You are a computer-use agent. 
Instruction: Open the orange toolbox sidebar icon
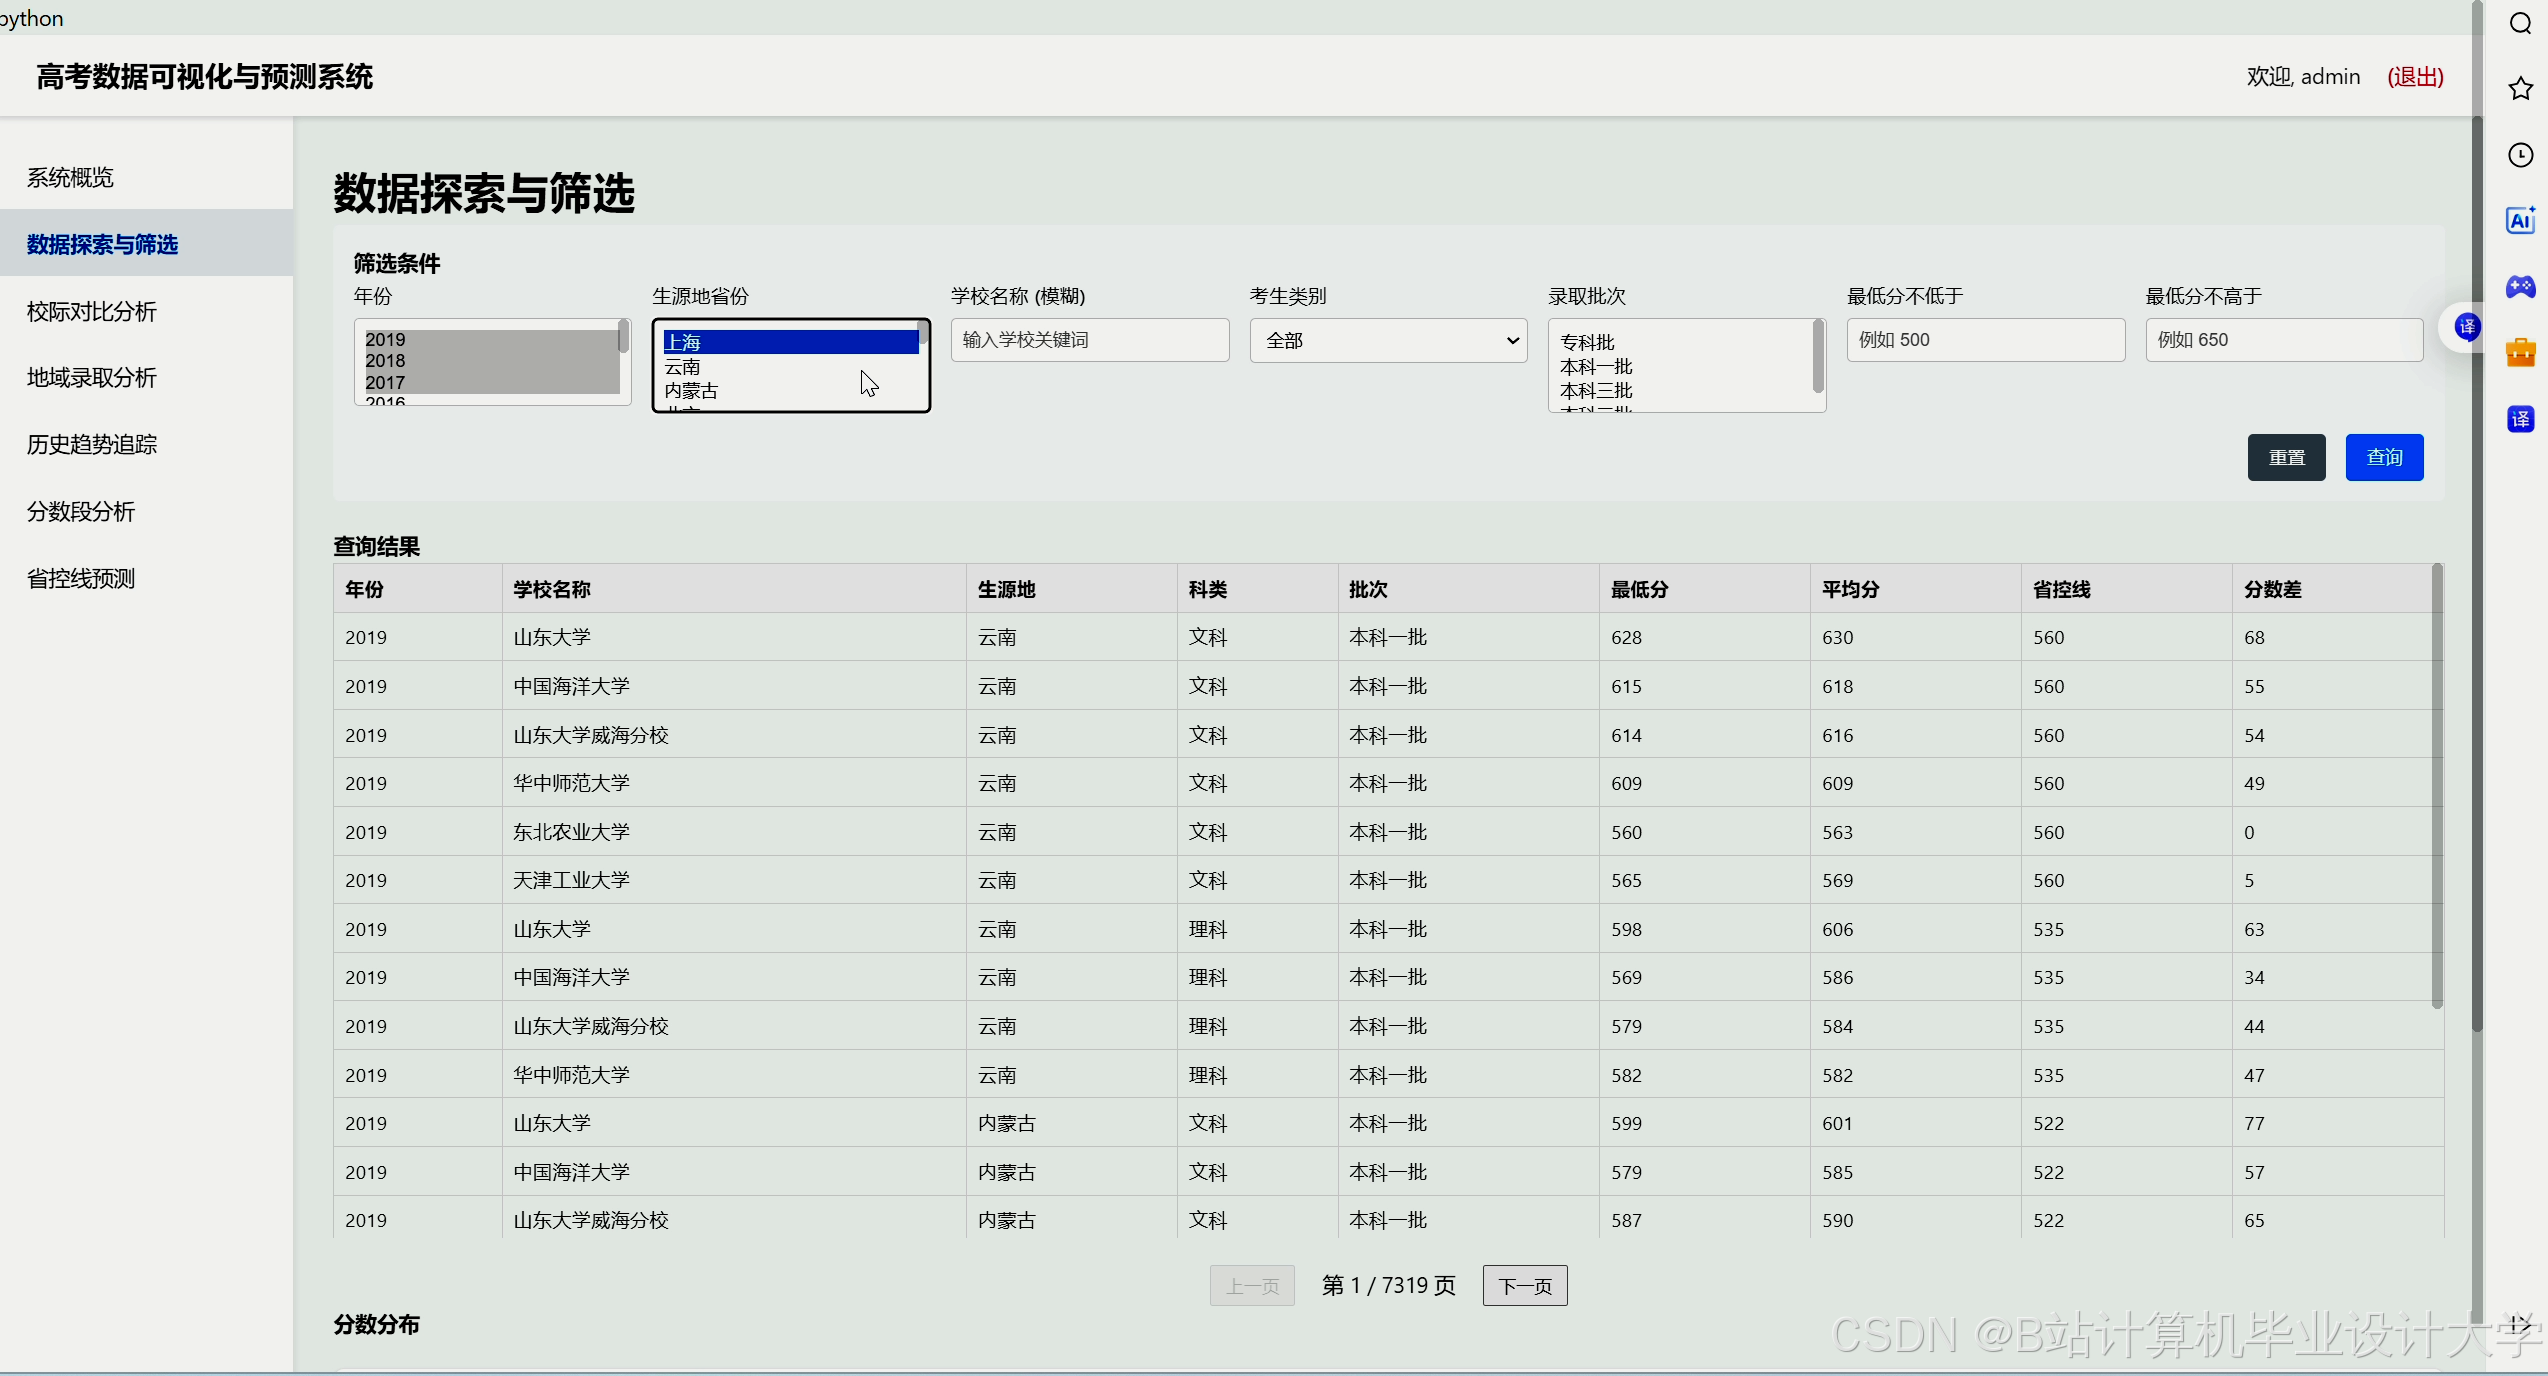pos(2520,353)
